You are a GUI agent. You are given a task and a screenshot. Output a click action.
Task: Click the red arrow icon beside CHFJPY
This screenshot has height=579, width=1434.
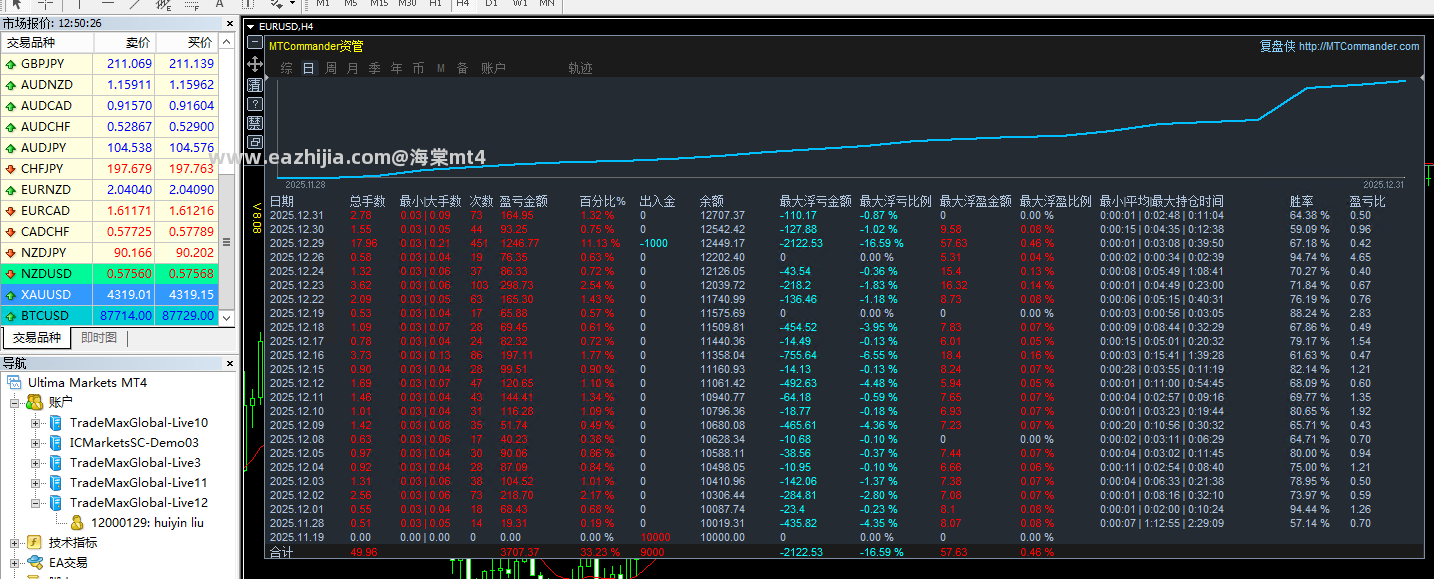point(10,169)
